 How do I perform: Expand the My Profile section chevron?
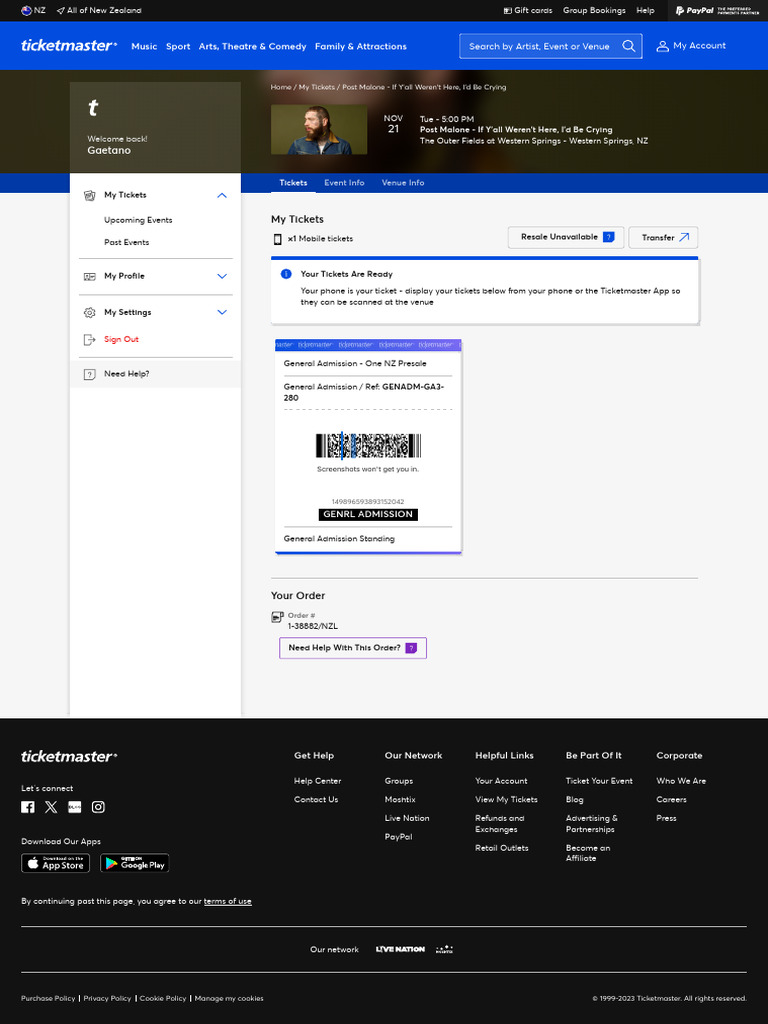222,276
